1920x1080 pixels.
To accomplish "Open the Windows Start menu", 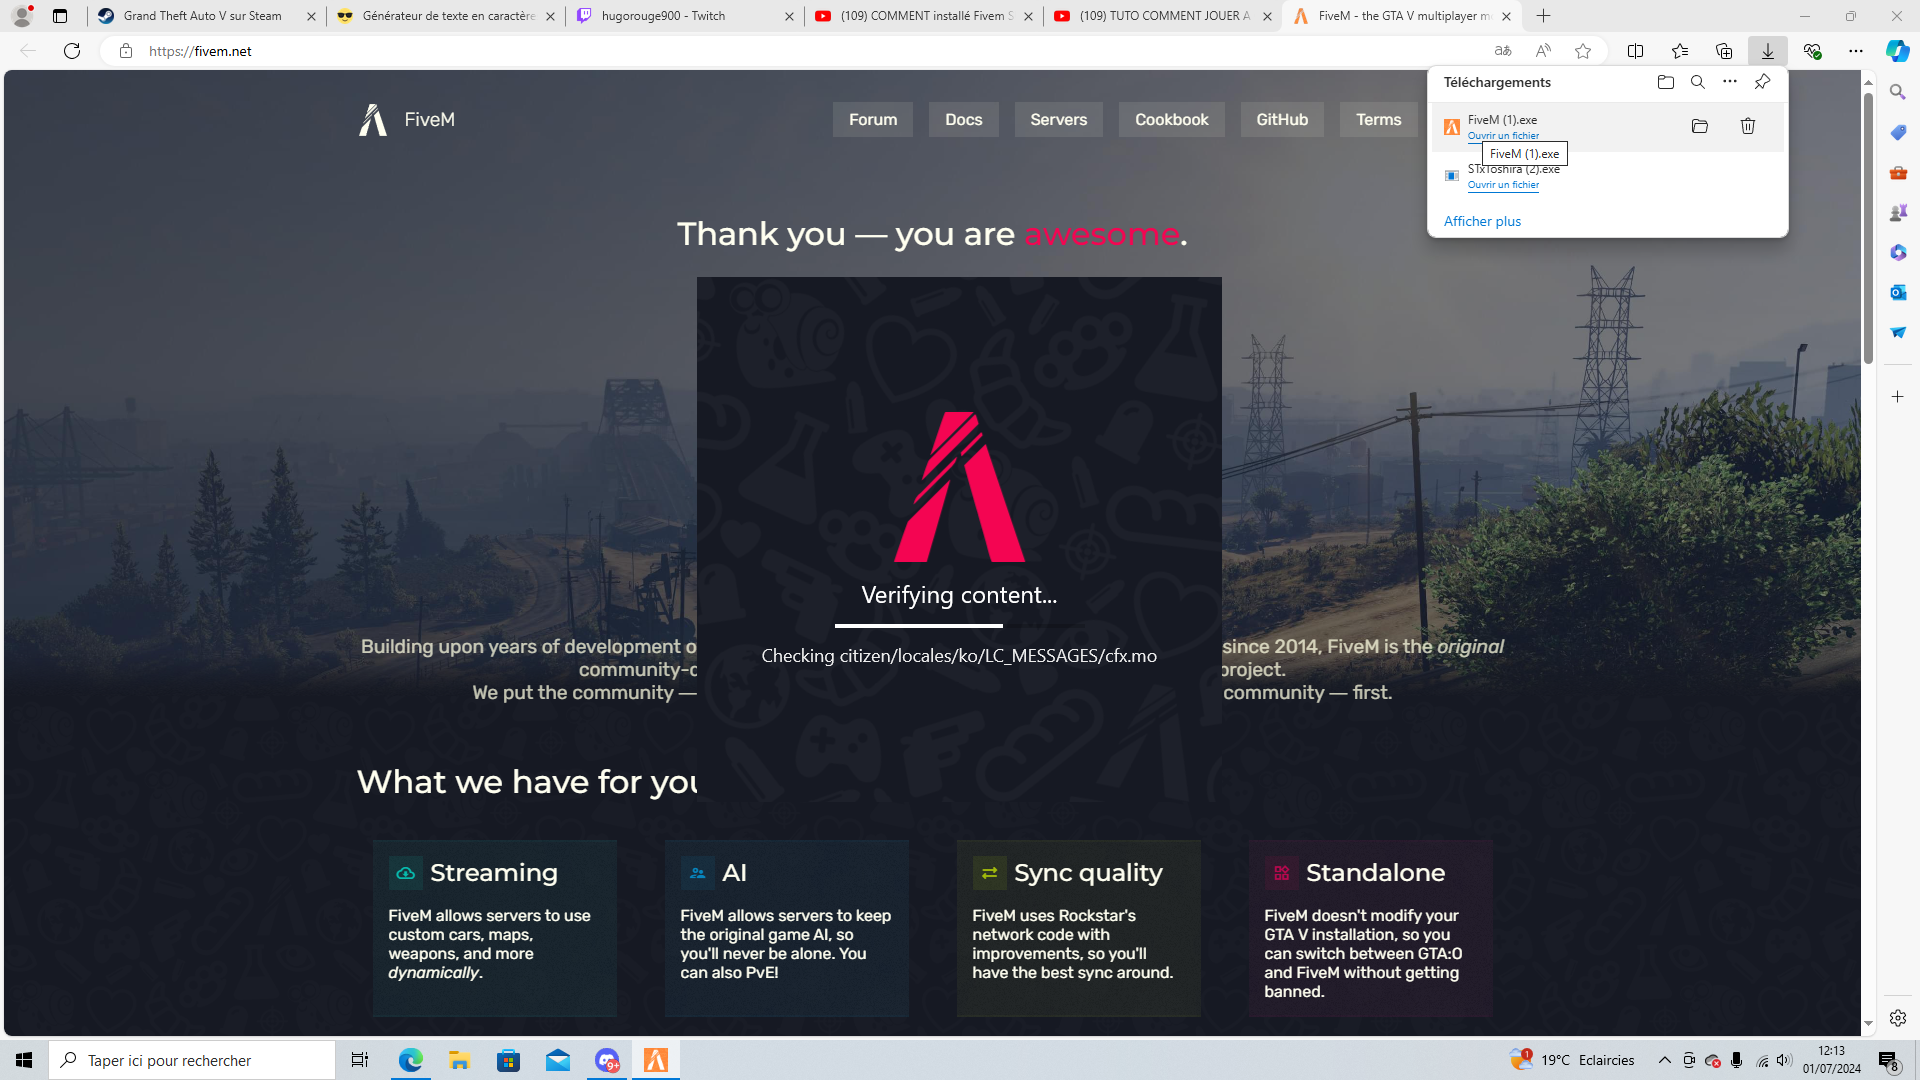I will click(x=24, y=1060).
